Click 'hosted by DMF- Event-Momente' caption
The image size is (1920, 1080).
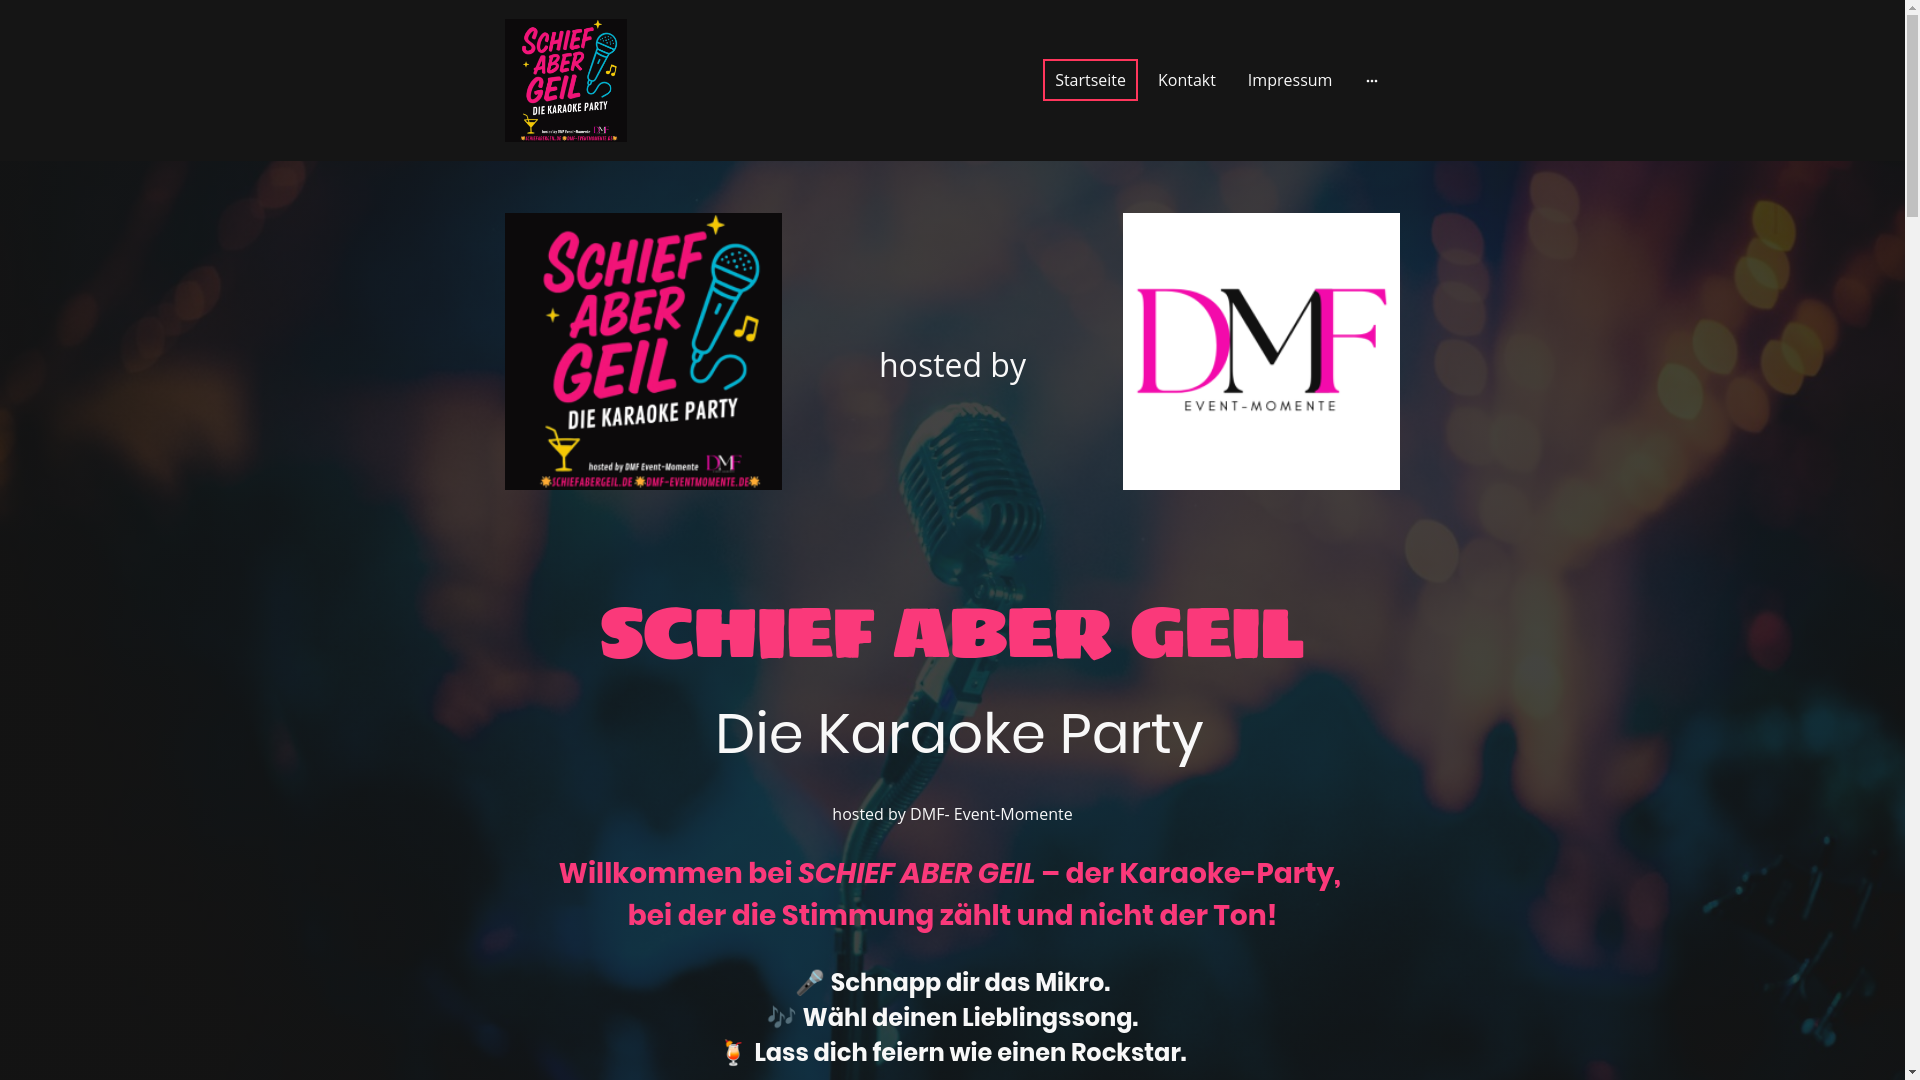pos(952,814)
